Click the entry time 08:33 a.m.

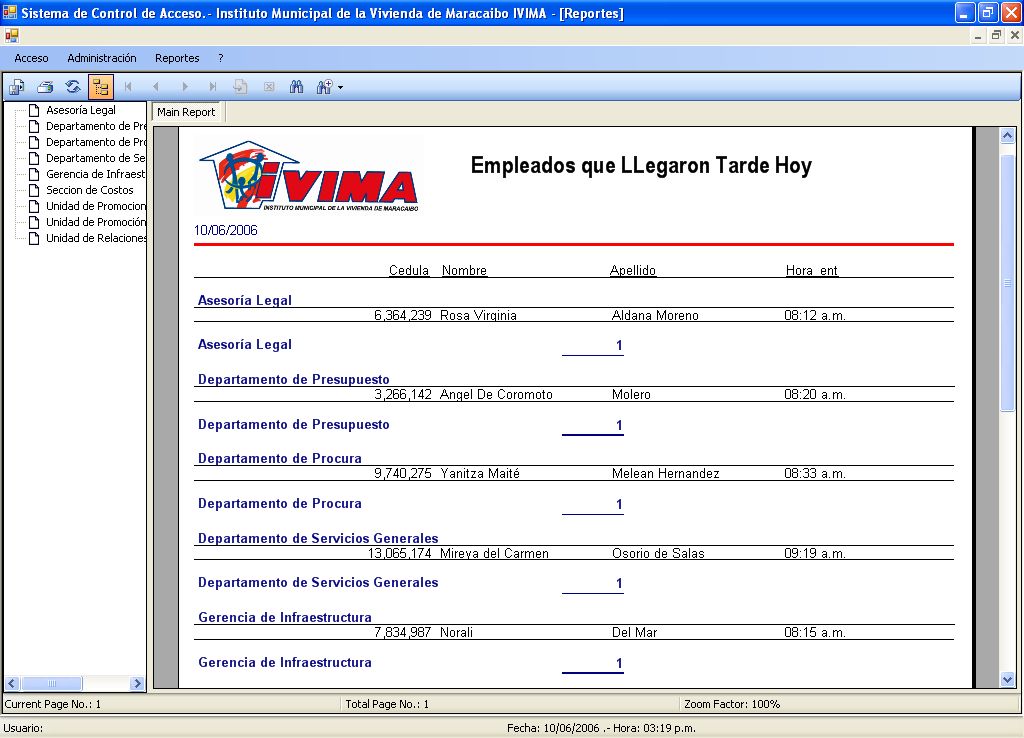815,473
